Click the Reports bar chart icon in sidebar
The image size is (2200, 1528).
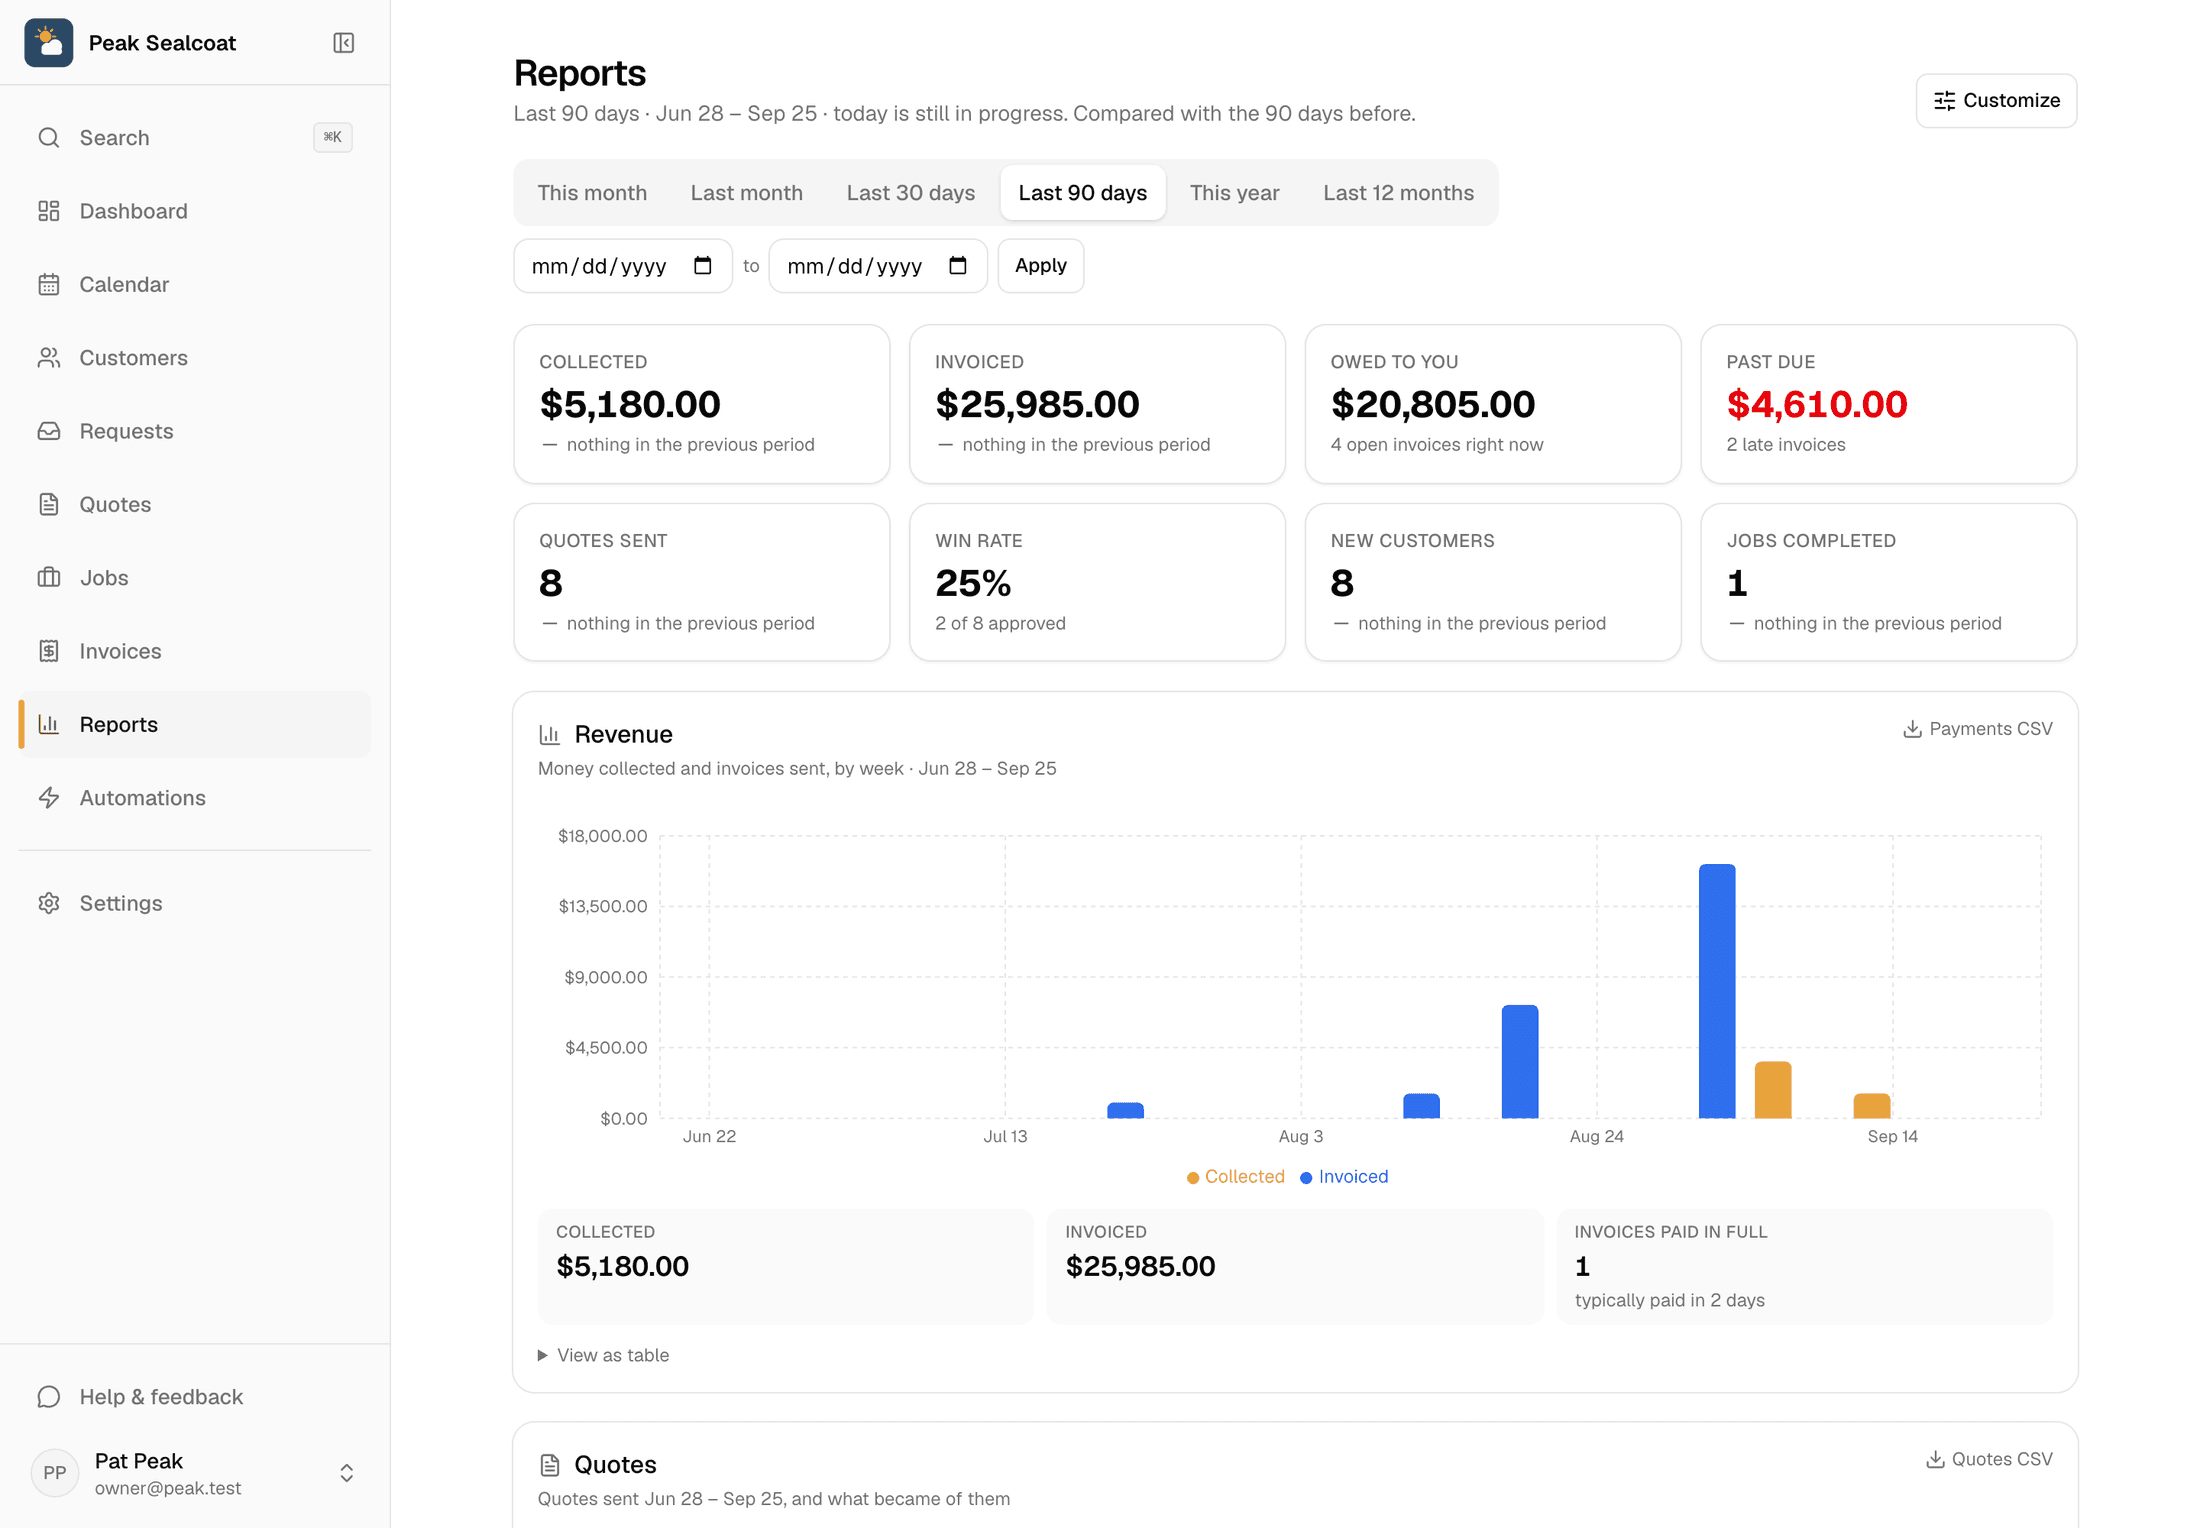pos(49,724)
